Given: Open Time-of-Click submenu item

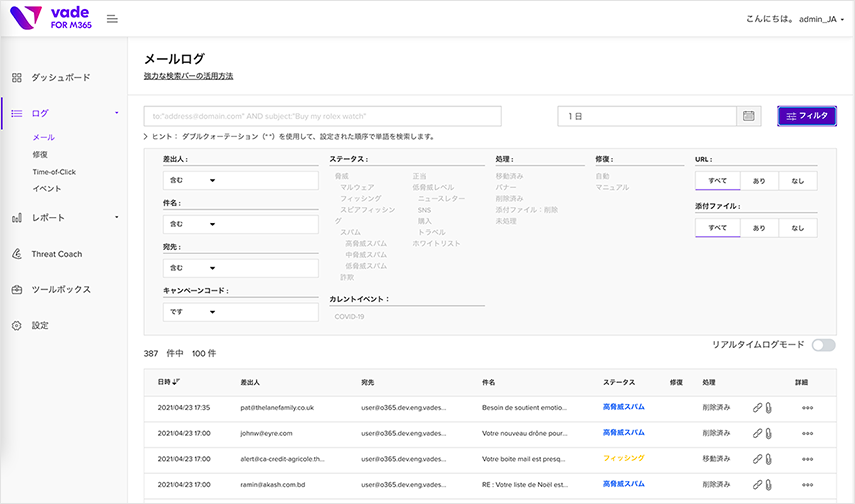Looking at the screenshot, I should 54,172.
